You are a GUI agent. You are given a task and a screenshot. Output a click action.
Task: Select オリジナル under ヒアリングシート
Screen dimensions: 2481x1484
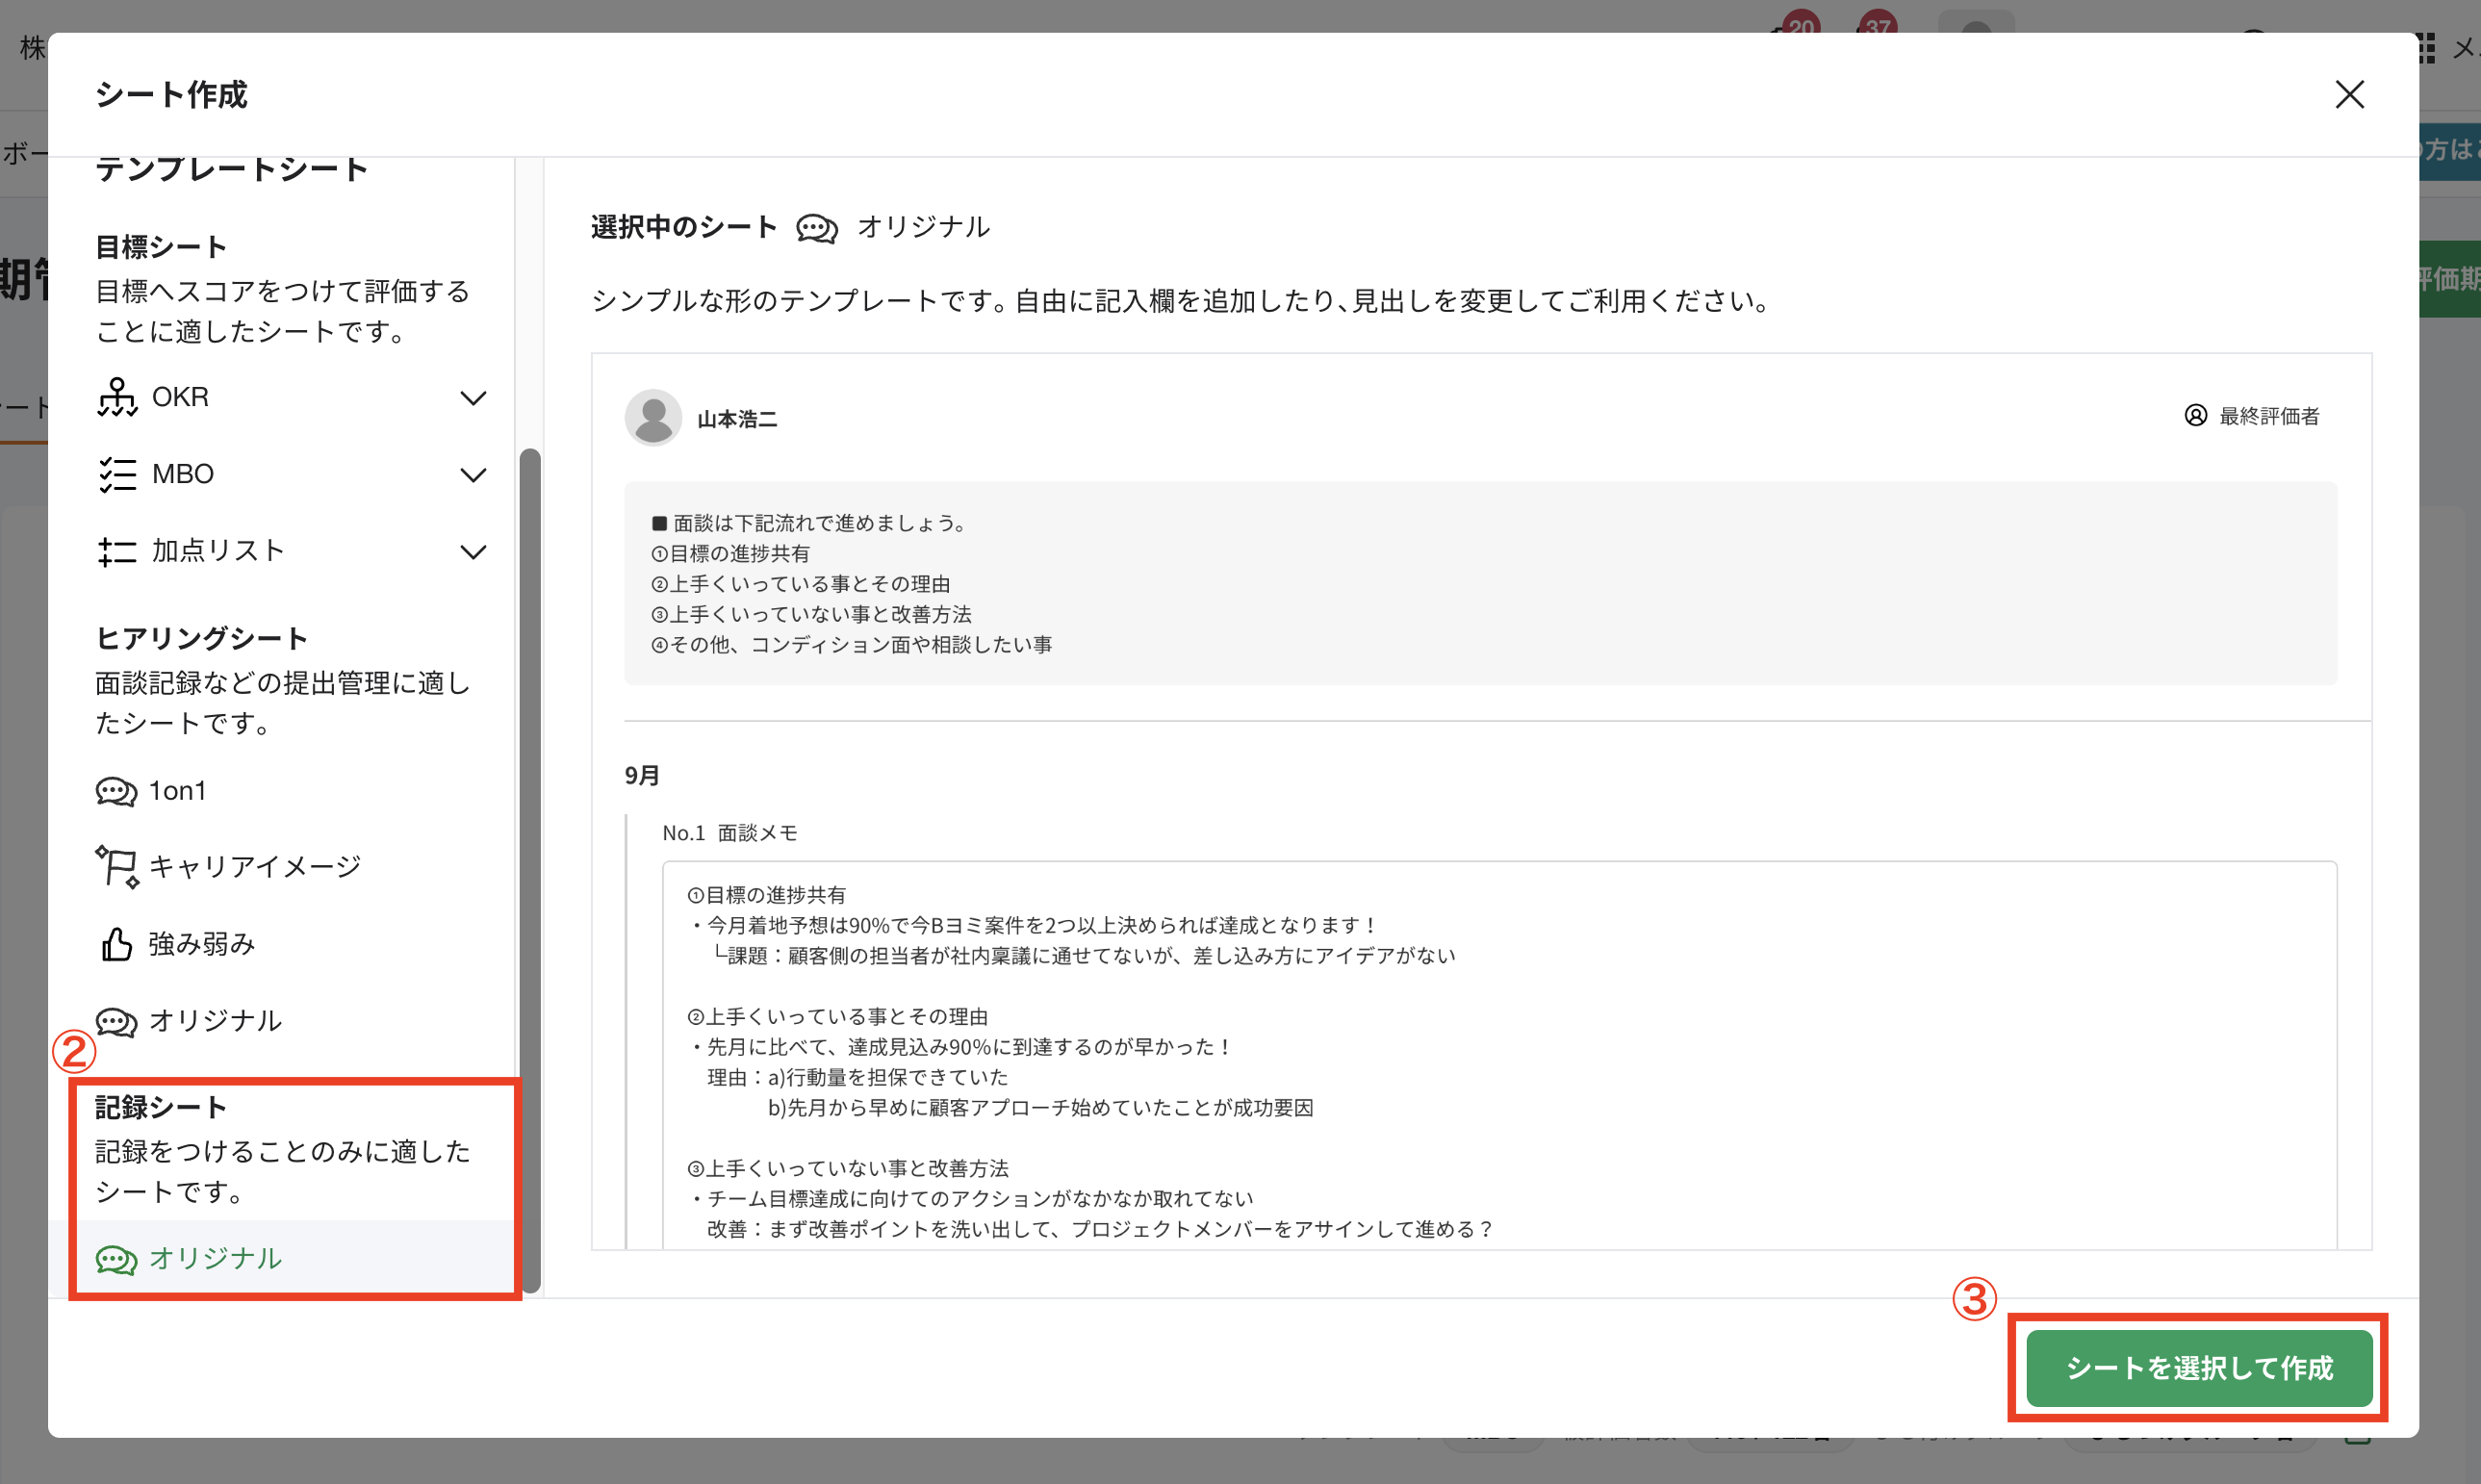click(215, 1020)
